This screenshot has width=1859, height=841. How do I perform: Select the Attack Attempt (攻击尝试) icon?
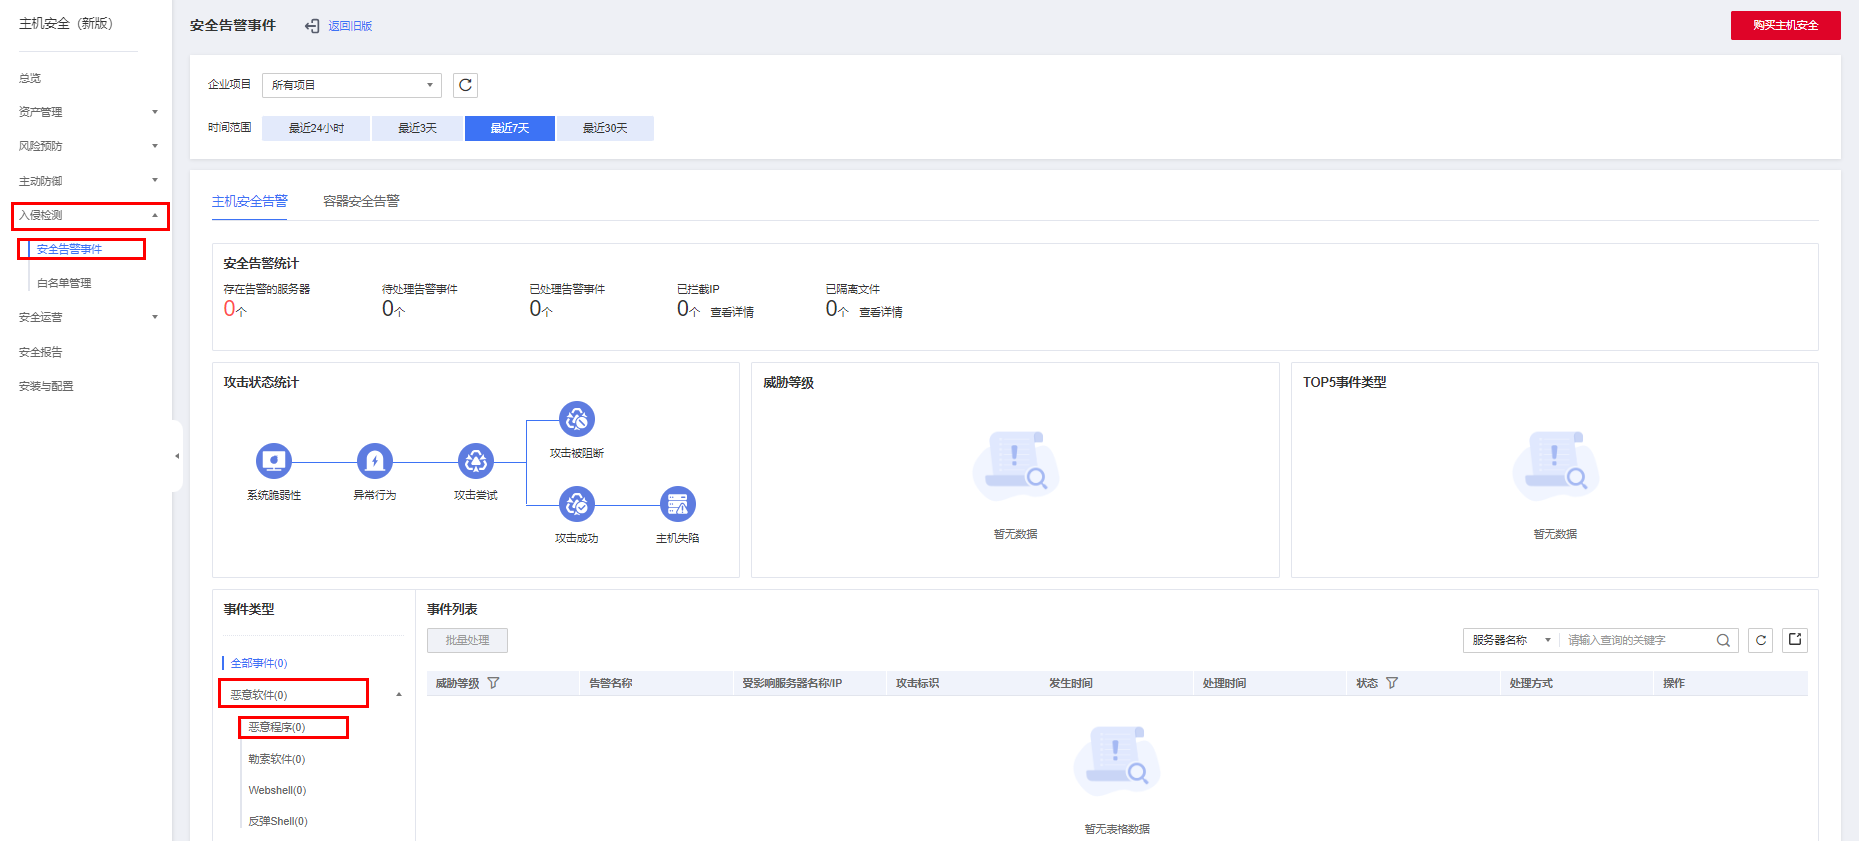tap(475, 461)
